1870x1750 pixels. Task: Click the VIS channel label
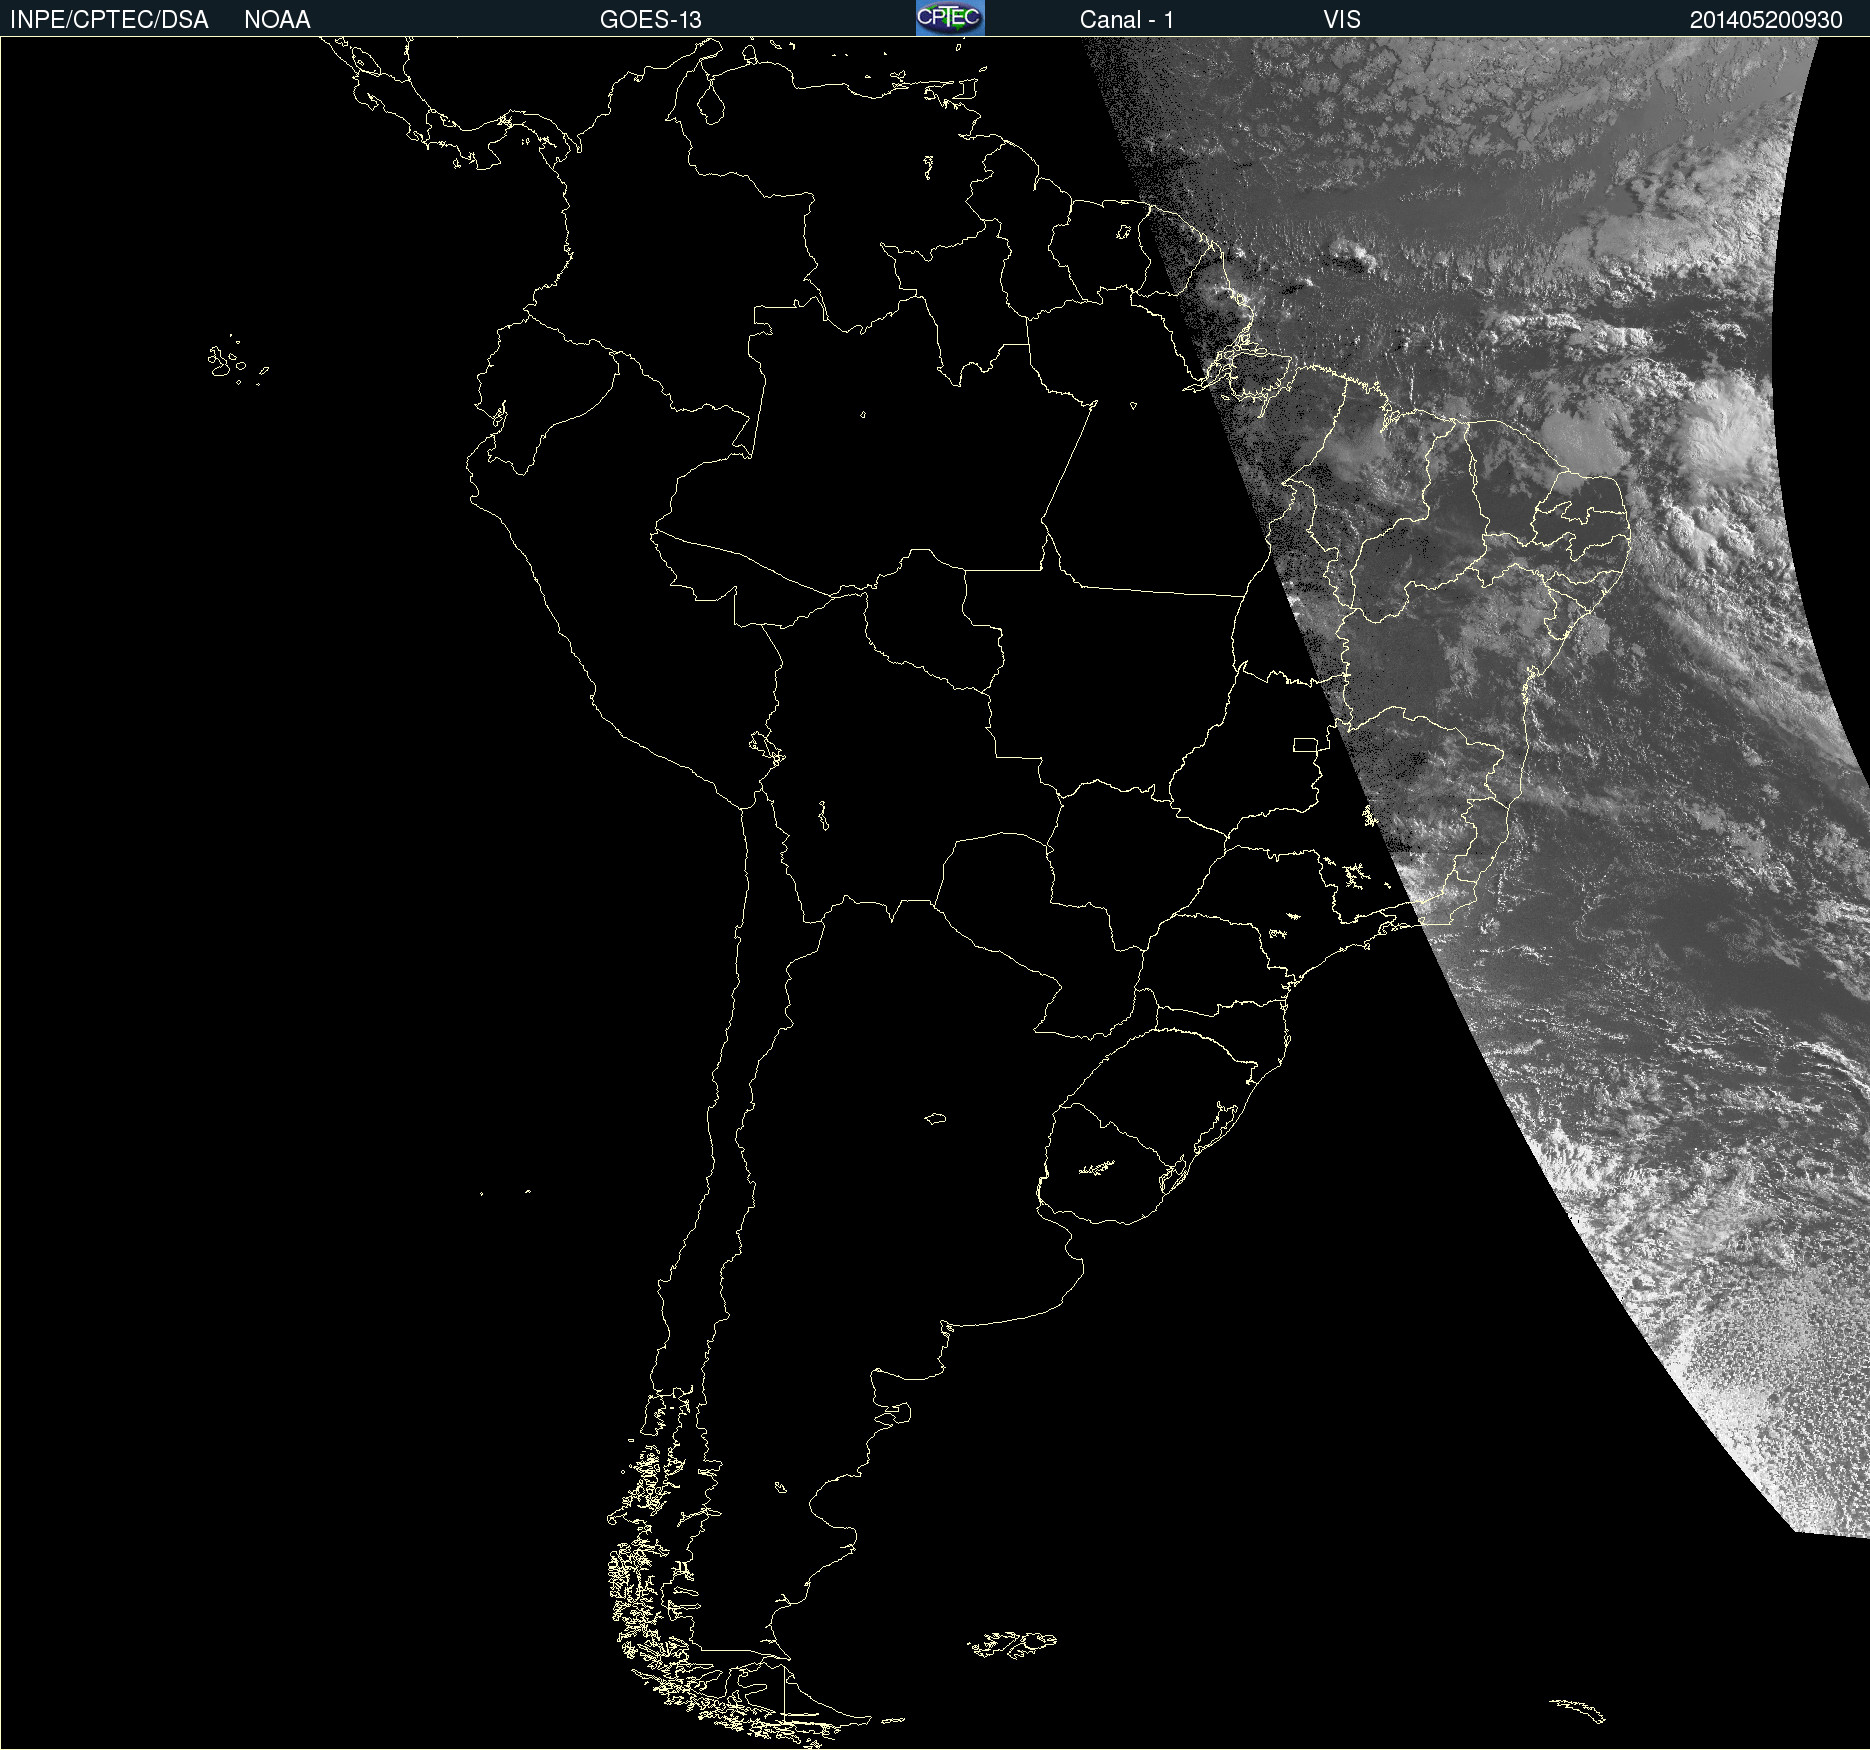pyautogui.click(x=1342, y=20)
